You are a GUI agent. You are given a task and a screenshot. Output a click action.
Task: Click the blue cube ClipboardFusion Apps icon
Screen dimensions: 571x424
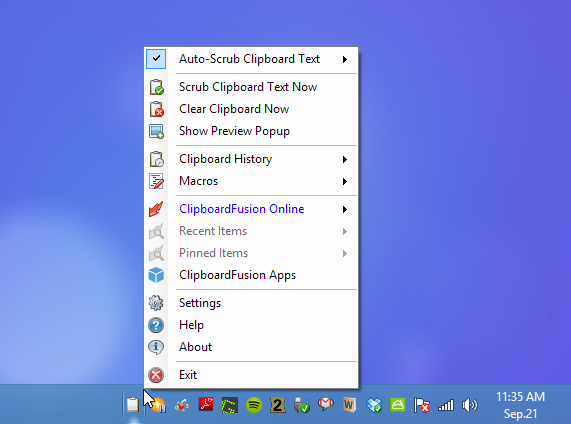[156, 275]
